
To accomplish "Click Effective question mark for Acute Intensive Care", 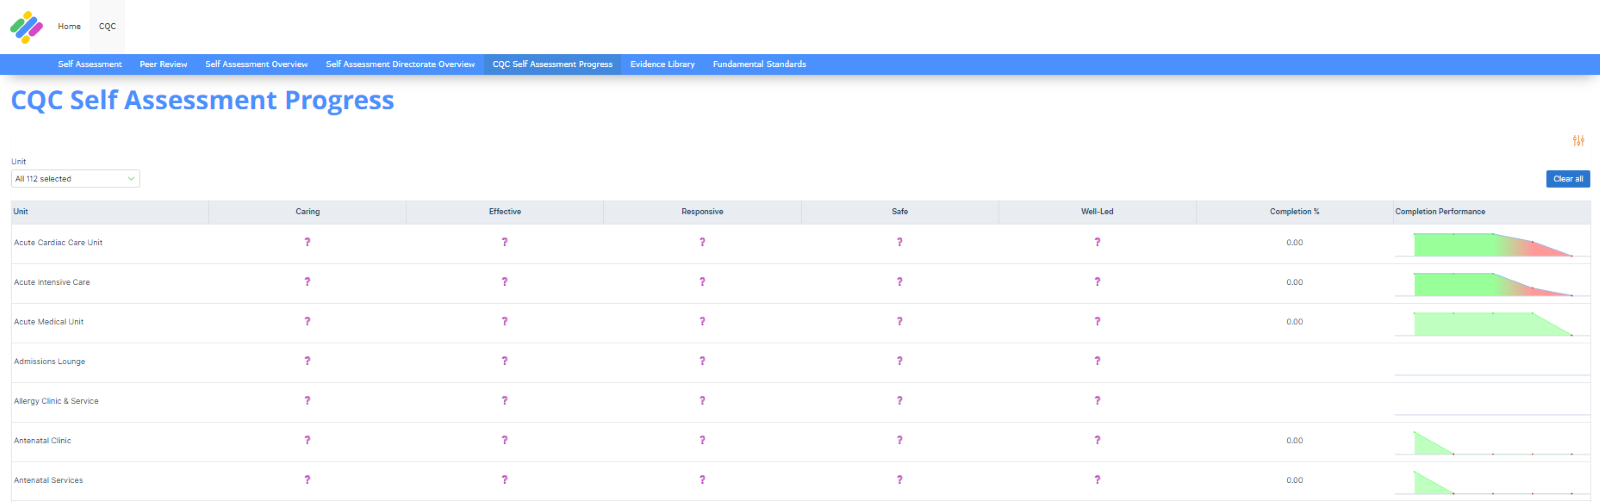I will pyautogui.click(x=504, y=282).
